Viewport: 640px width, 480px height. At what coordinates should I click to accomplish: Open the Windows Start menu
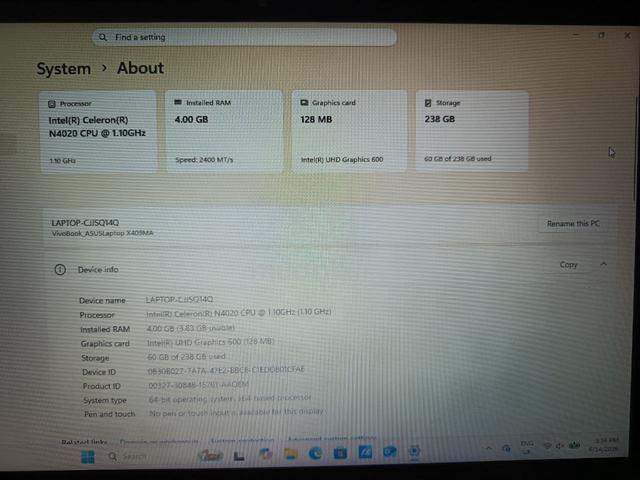click(87, 456)
